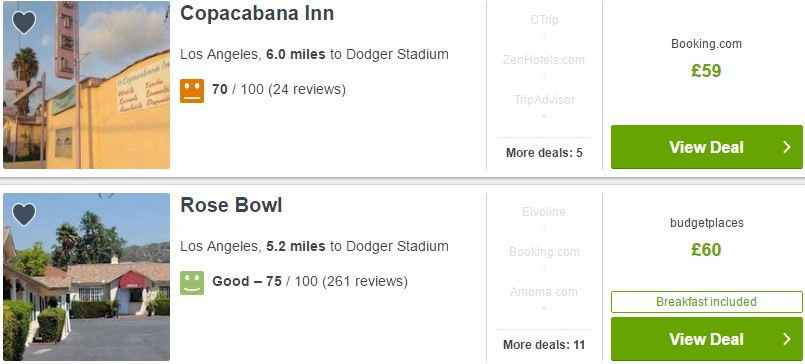
Task: Click the £59 Booking.com price
Action: [x=706, y=70]
